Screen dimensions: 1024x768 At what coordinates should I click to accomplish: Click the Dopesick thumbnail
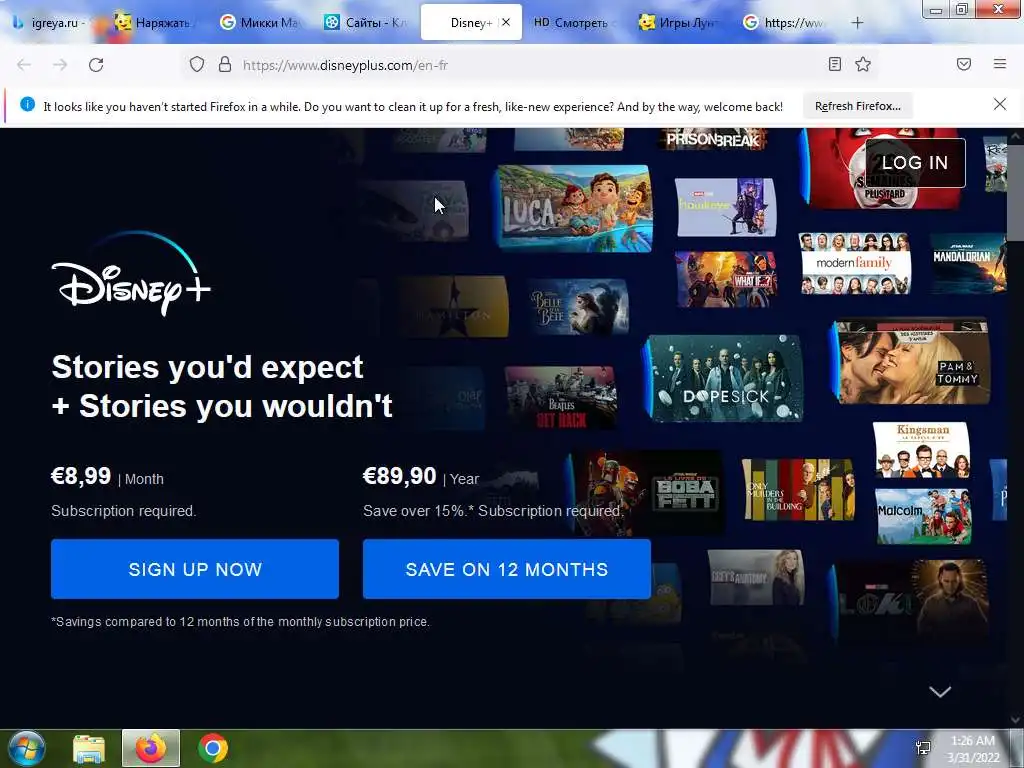pyautogui.click(x=724, y=378)
